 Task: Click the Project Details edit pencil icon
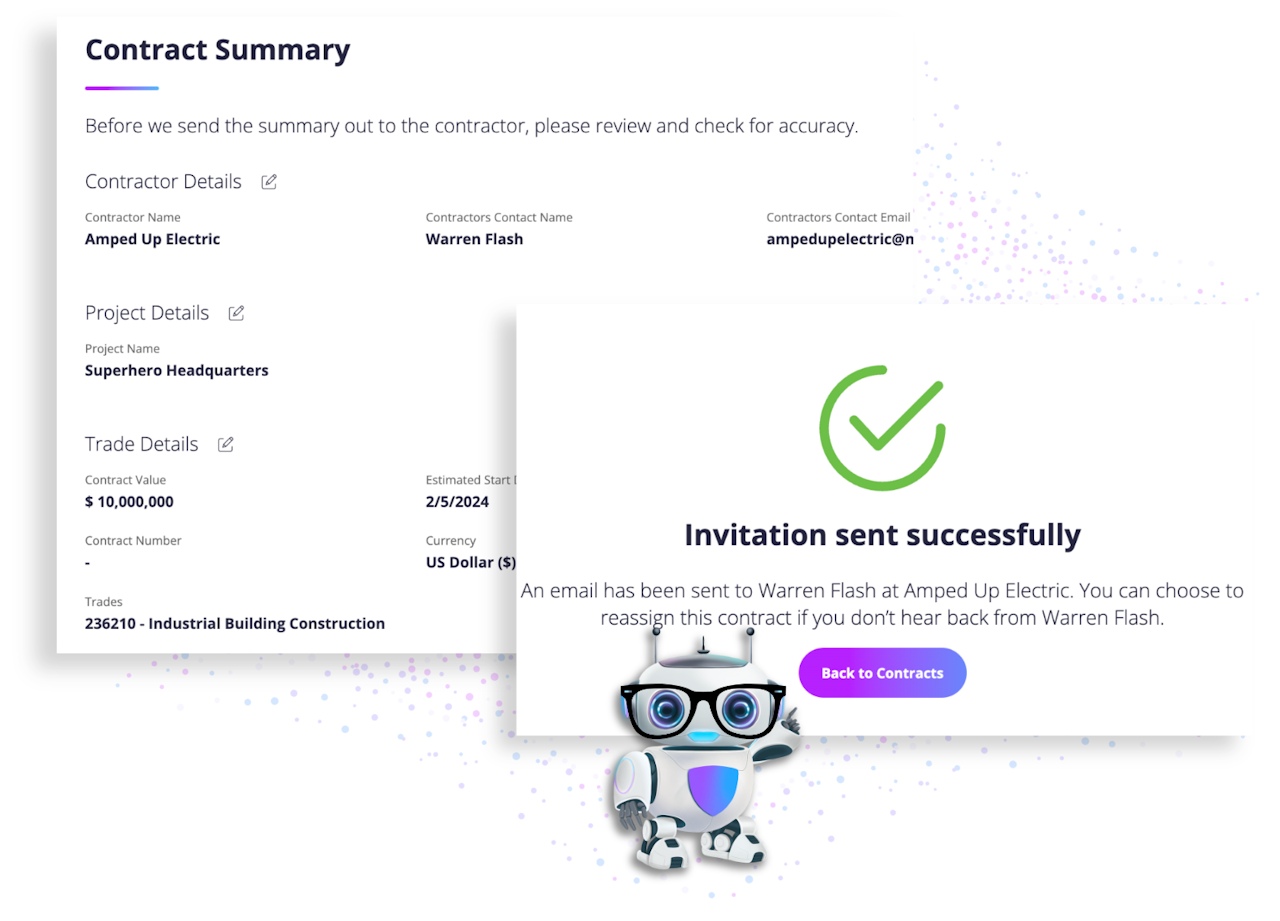click(236, 313)
